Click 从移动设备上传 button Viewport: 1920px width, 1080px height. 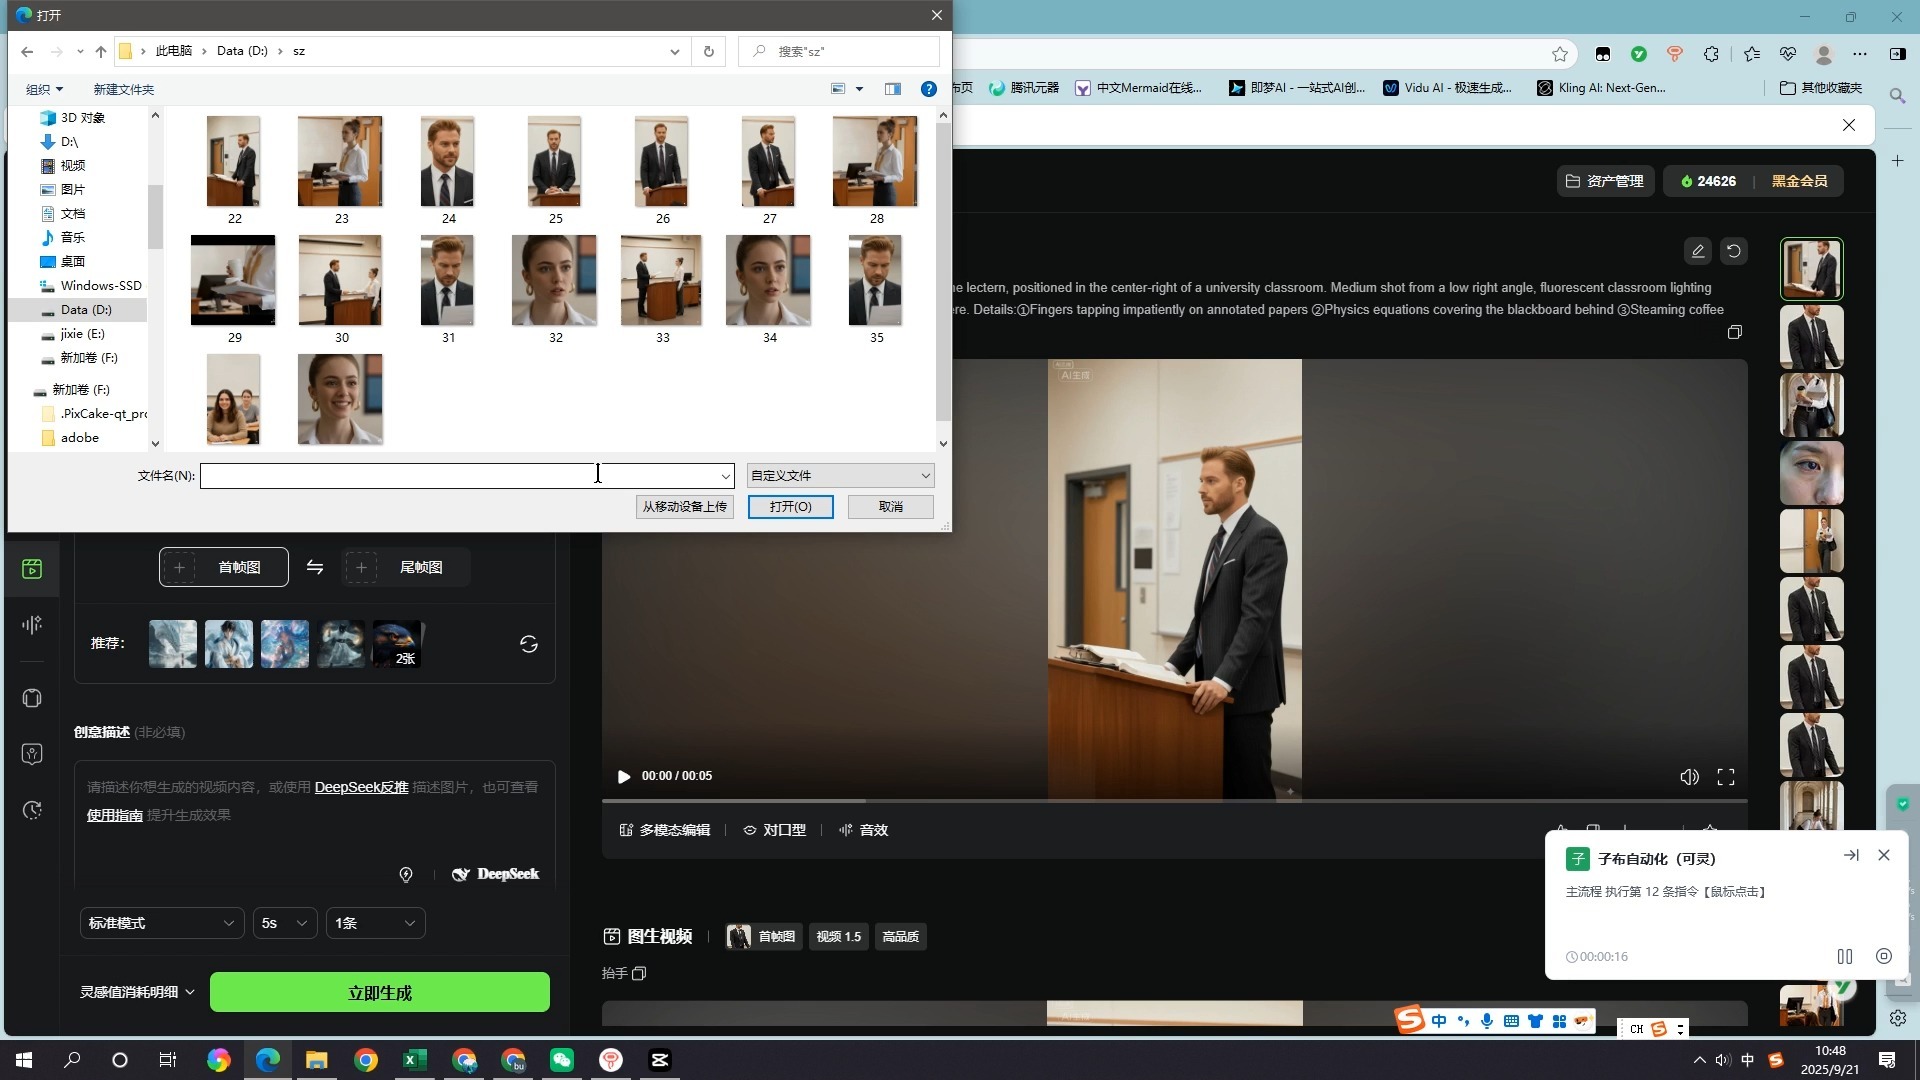[x=685, y=507]
